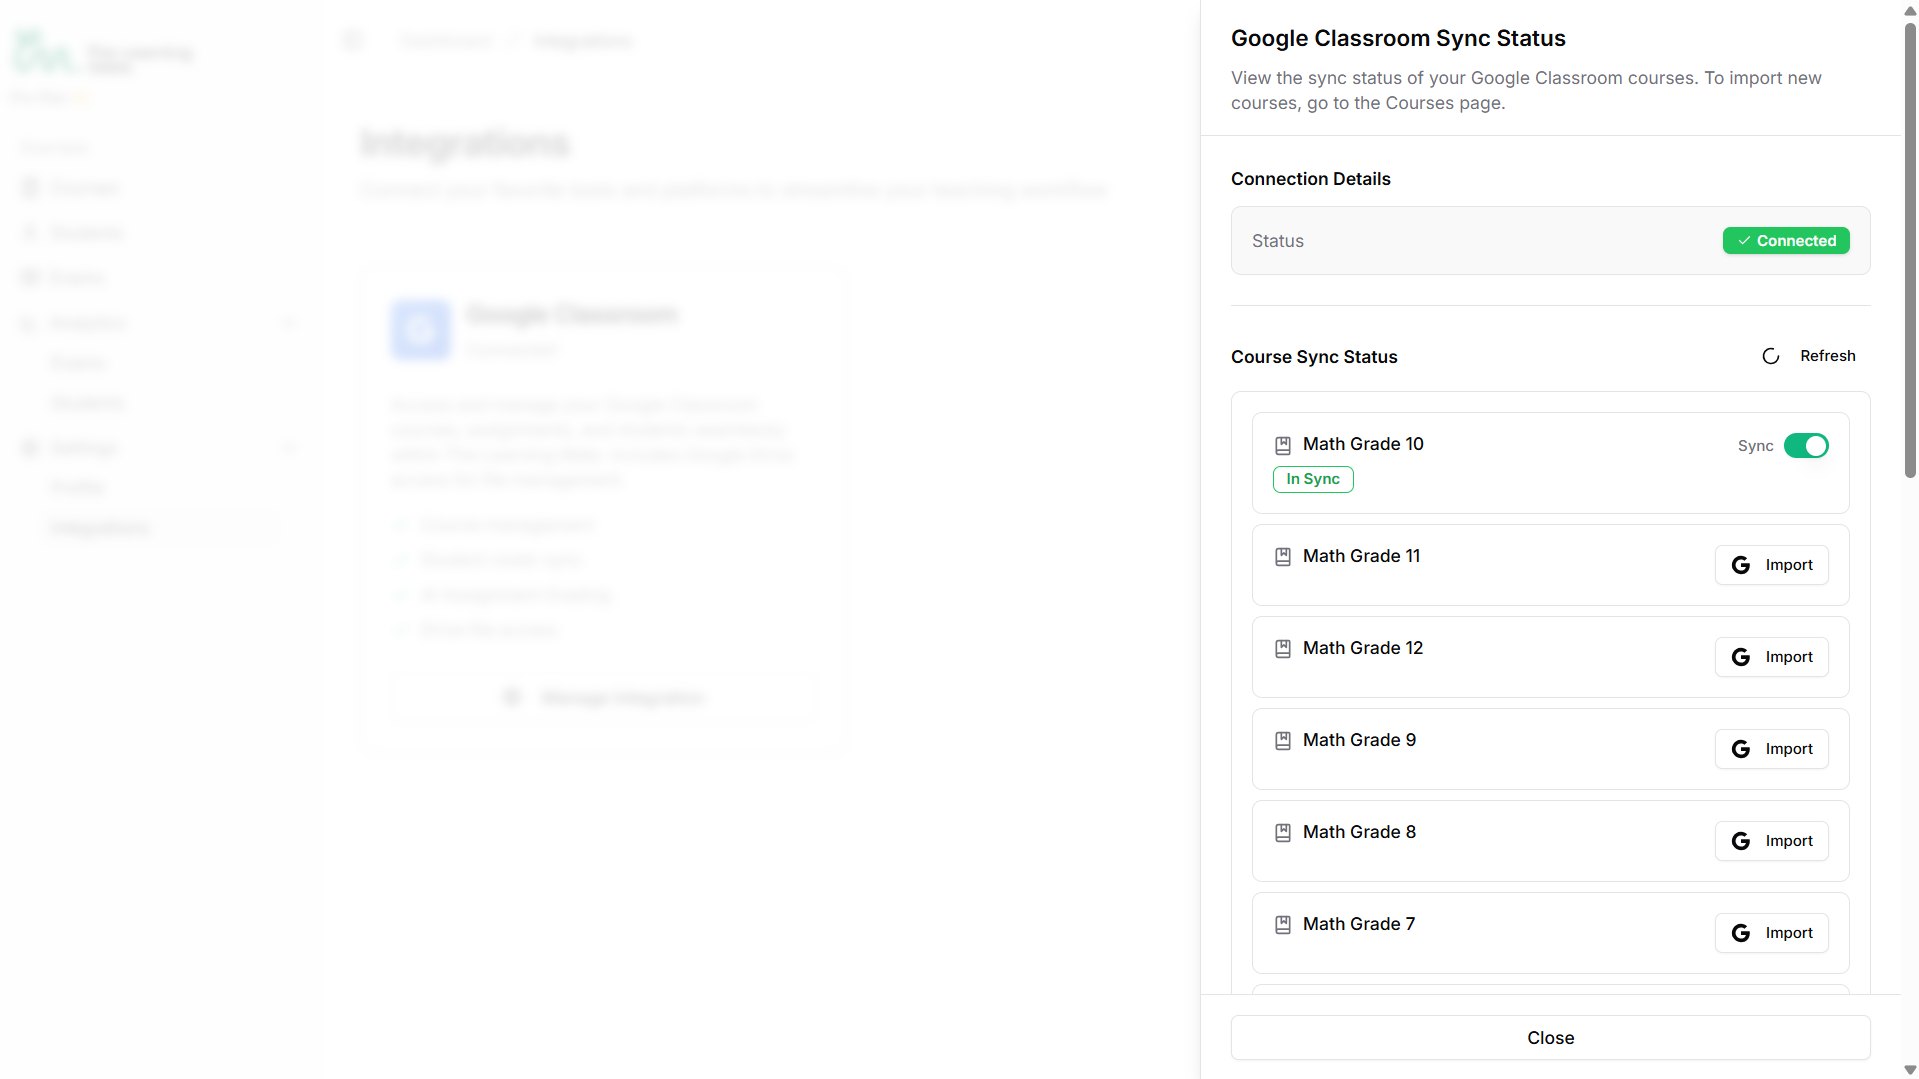Click the Math Grade 9 course name
1919x1079 pixels.
pos(1359,740)
